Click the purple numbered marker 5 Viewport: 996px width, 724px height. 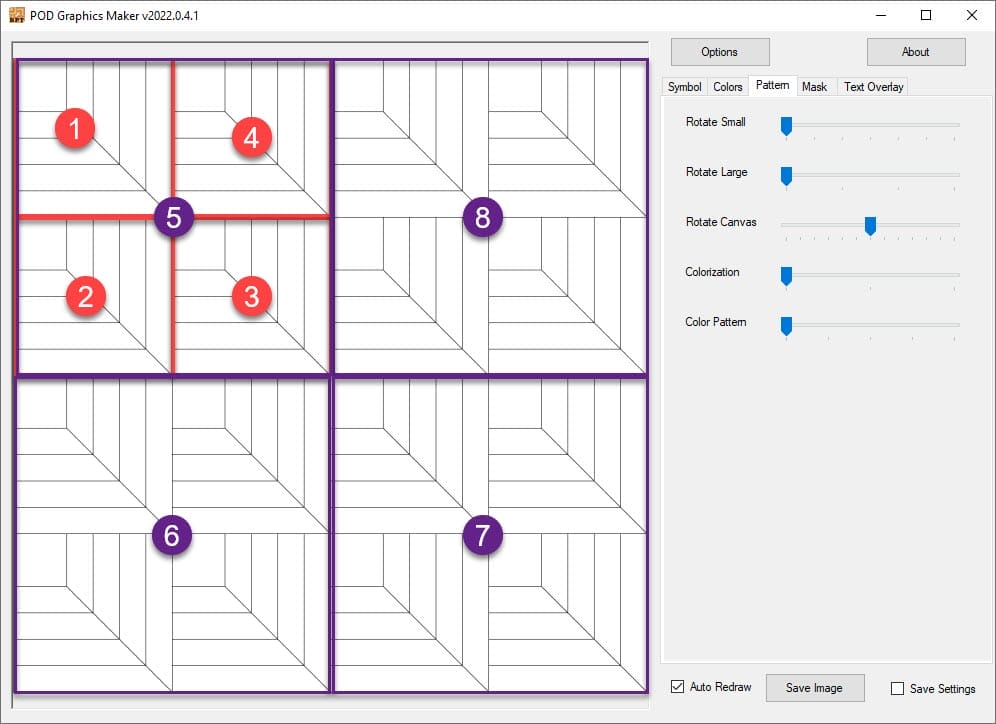pyautogui.click(x=174, y=217)
